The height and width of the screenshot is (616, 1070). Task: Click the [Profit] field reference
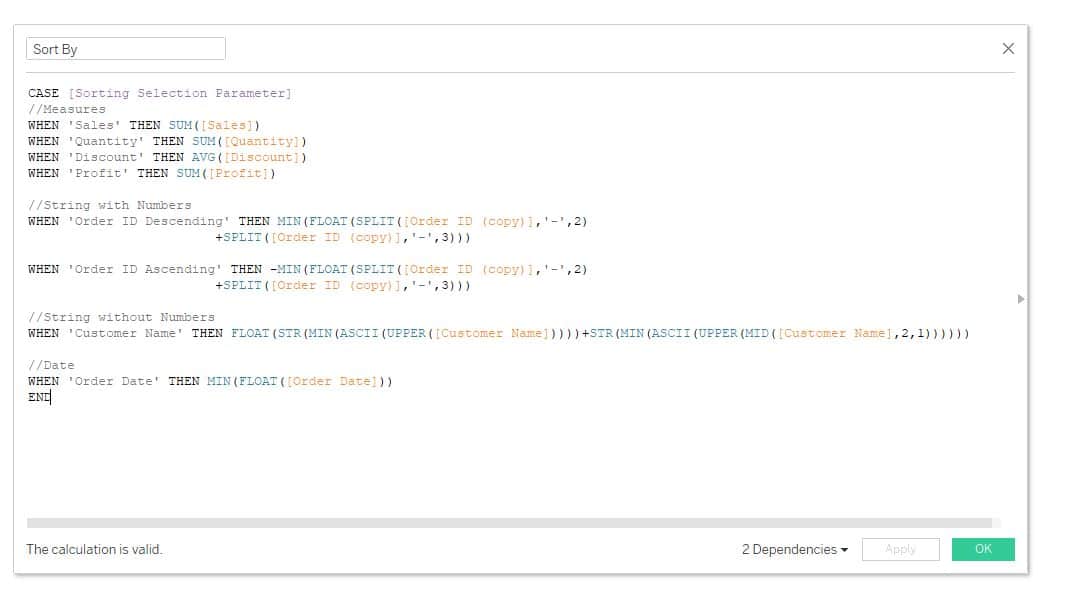[x=238, y=173]
